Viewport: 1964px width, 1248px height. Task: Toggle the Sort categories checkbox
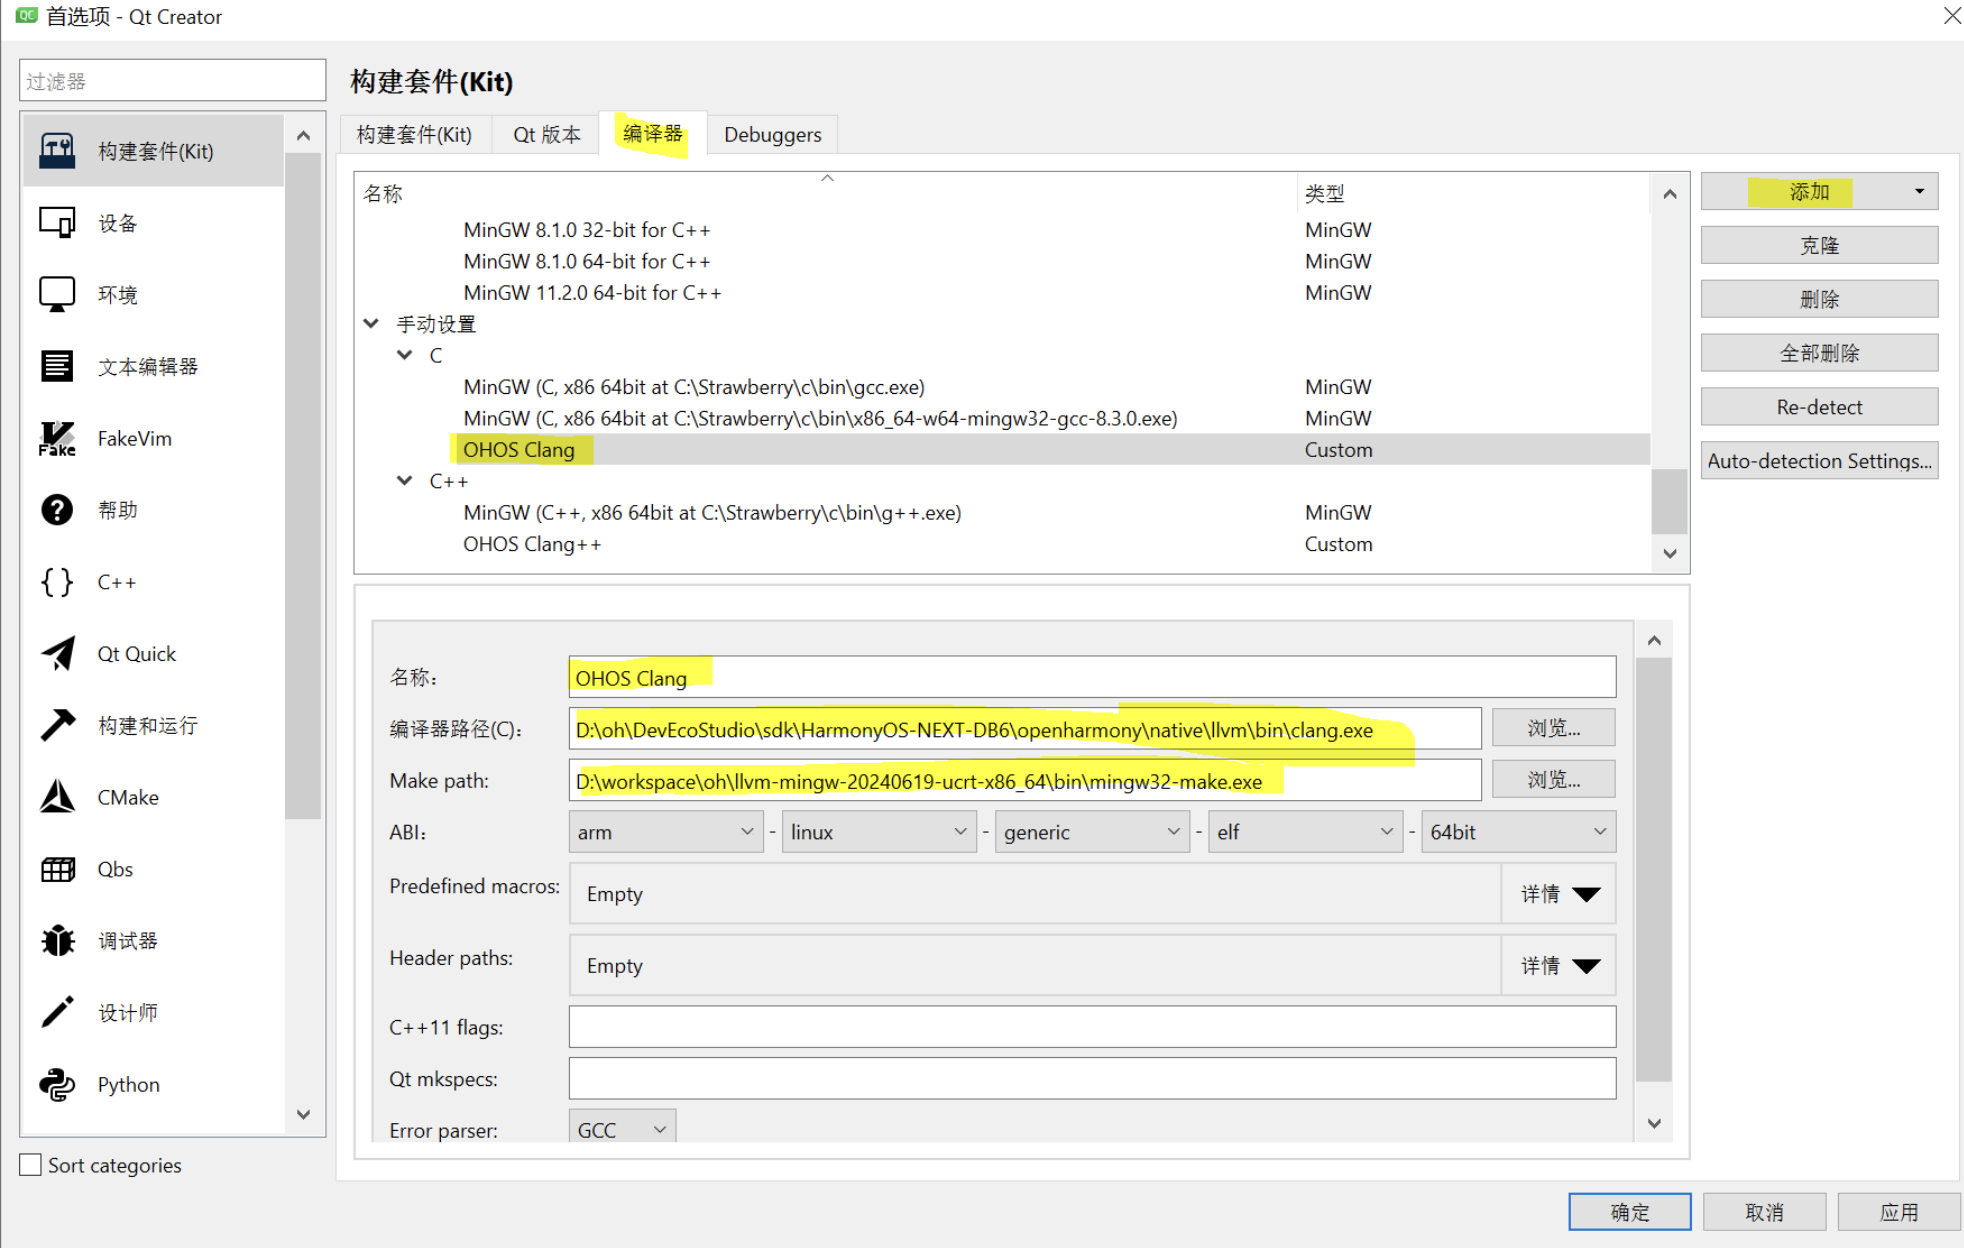[31, 1165]
